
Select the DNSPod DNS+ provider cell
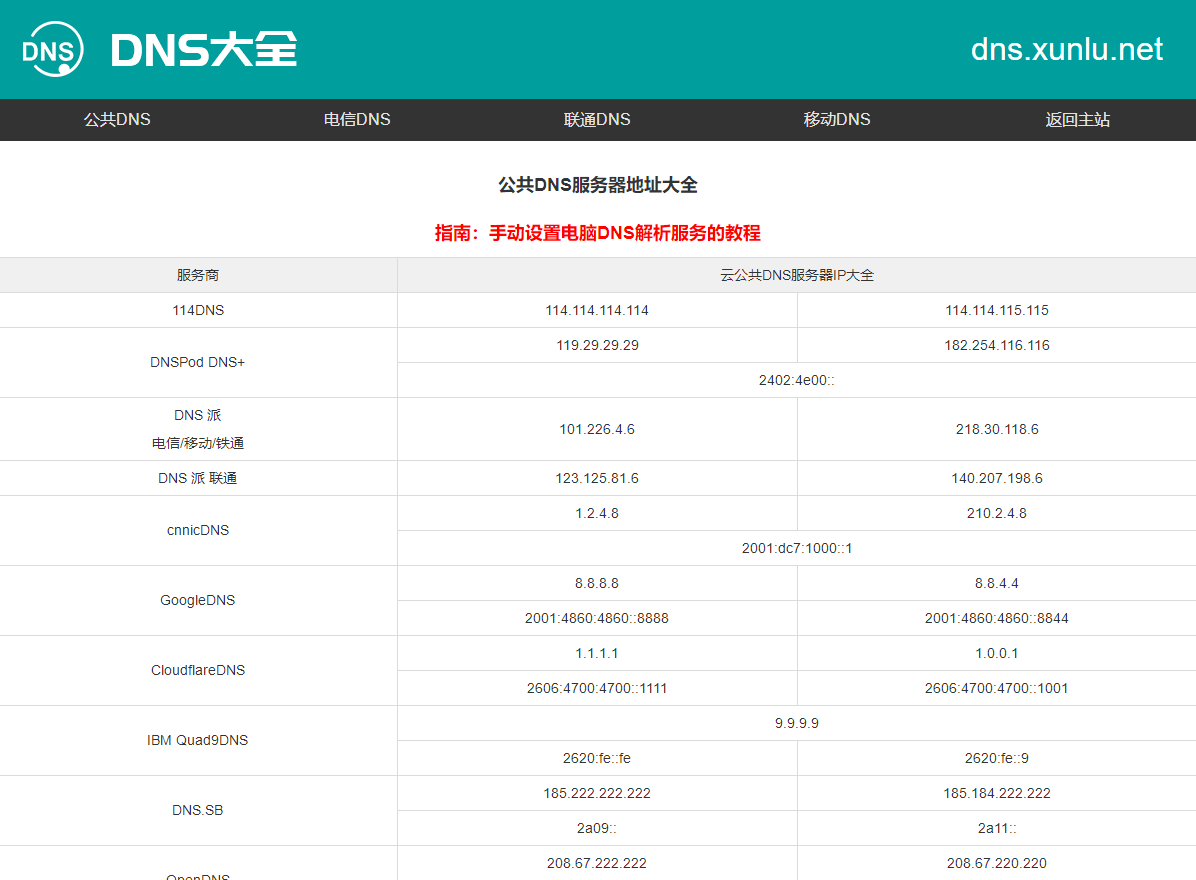[x=198, y=362]
